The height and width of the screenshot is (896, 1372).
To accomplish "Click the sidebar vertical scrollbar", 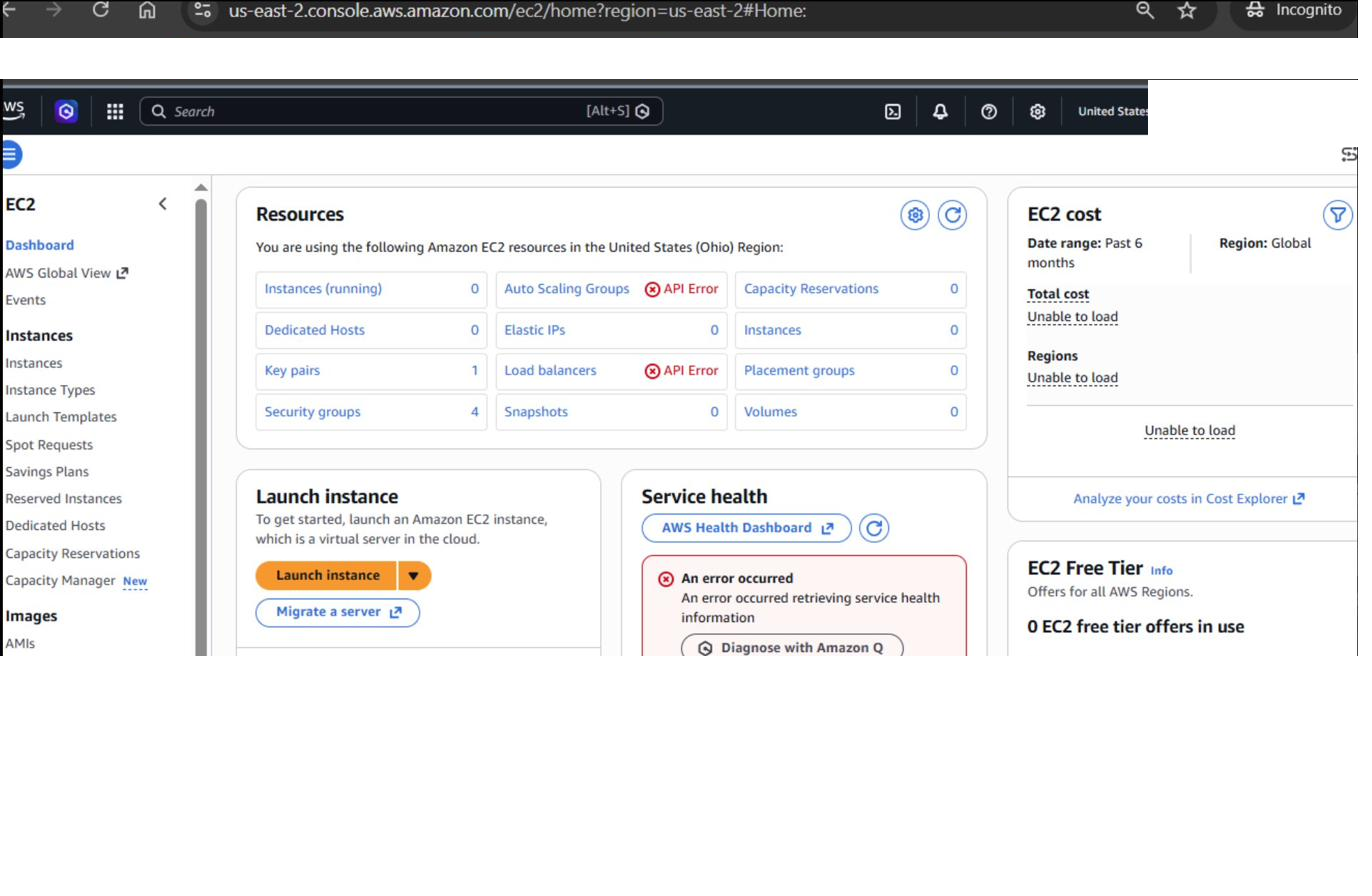I will click(x=201, y=427).
